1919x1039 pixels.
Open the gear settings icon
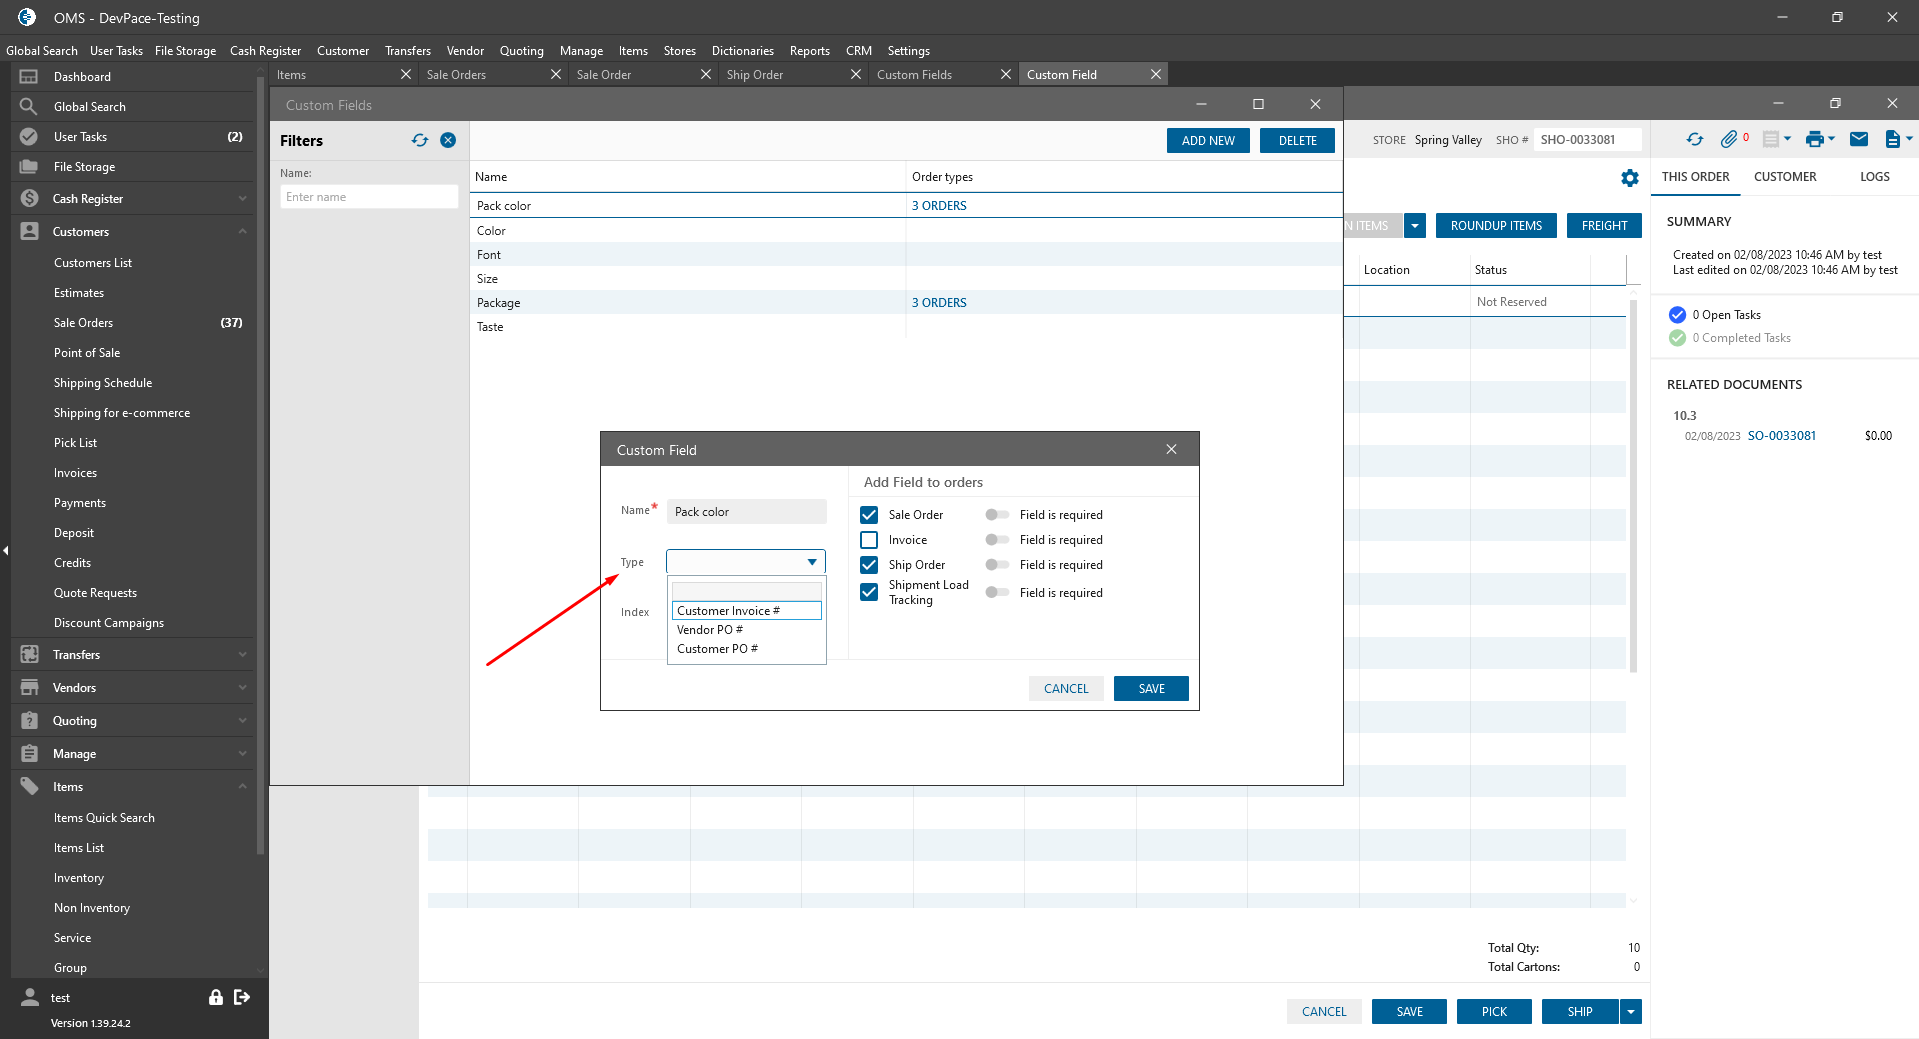(1630, 178)
